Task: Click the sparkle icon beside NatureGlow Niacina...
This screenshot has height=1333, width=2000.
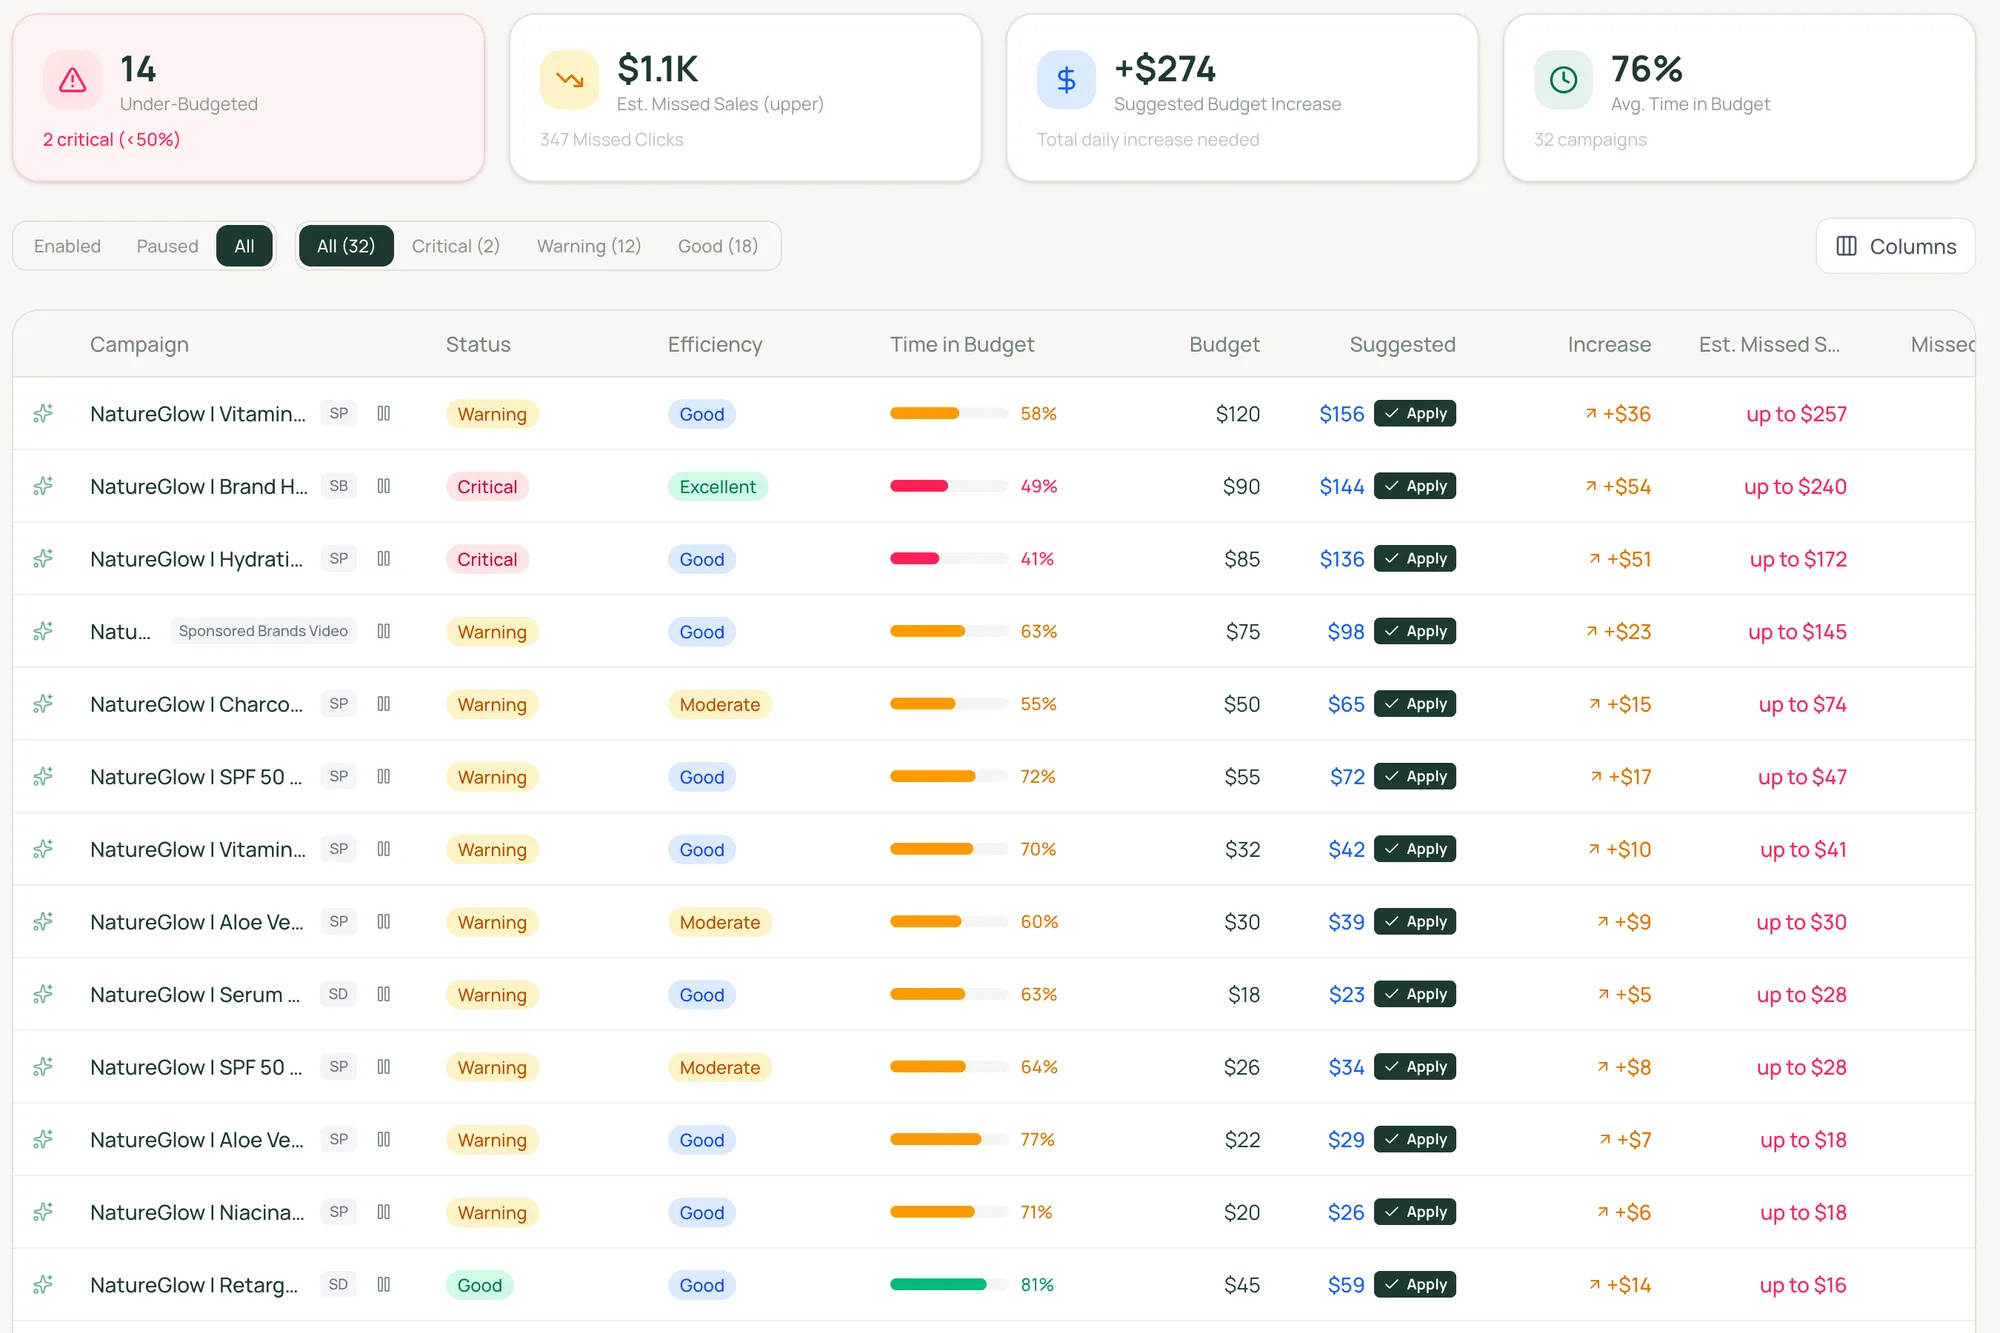Action: click(43, 1212)
